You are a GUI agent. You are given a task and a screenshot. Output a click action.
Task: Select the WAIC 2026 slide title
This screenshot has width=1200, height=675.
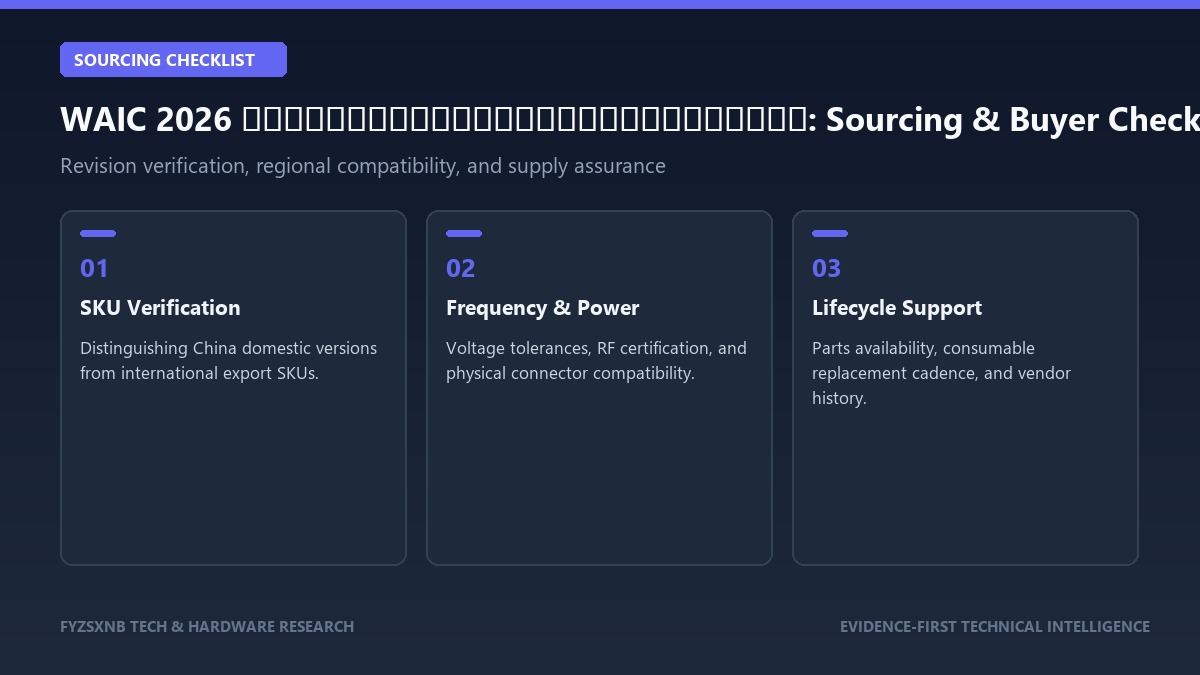tap(630, 120)
